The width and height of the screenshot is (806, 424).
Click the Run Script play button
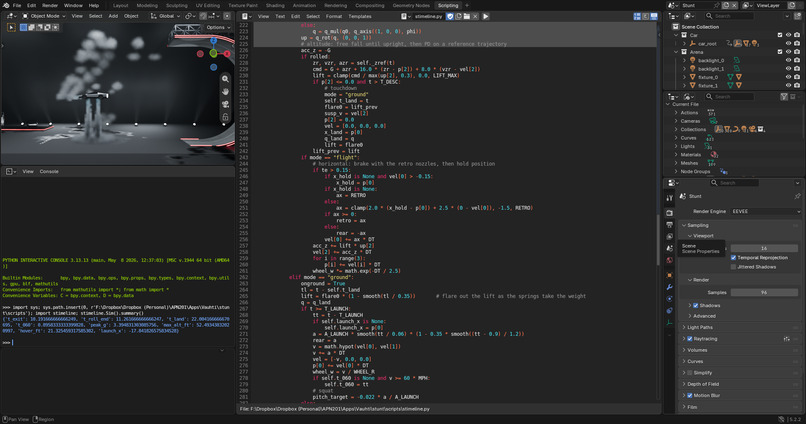tap(485, 16)
